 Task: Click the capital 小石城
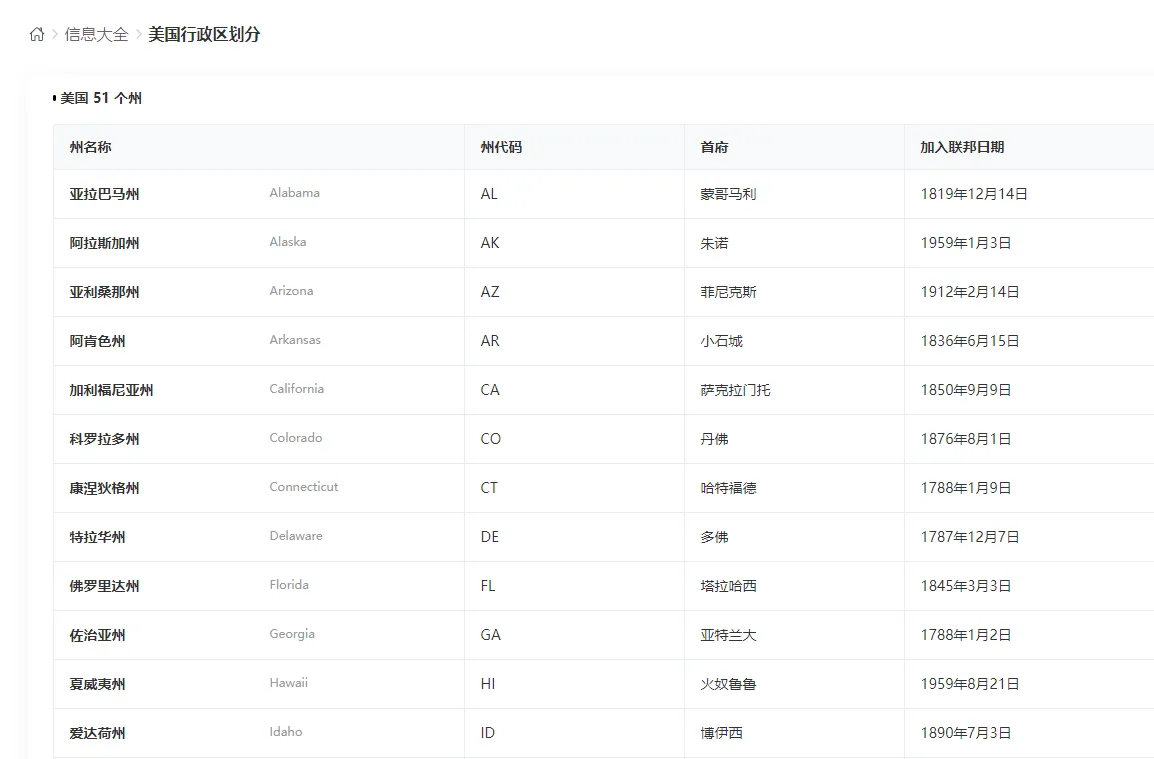(721, 342)
